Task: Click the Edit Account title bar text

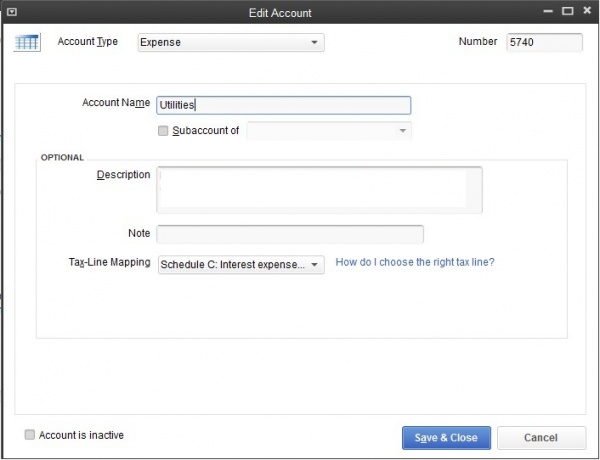Action: point(280,12)
